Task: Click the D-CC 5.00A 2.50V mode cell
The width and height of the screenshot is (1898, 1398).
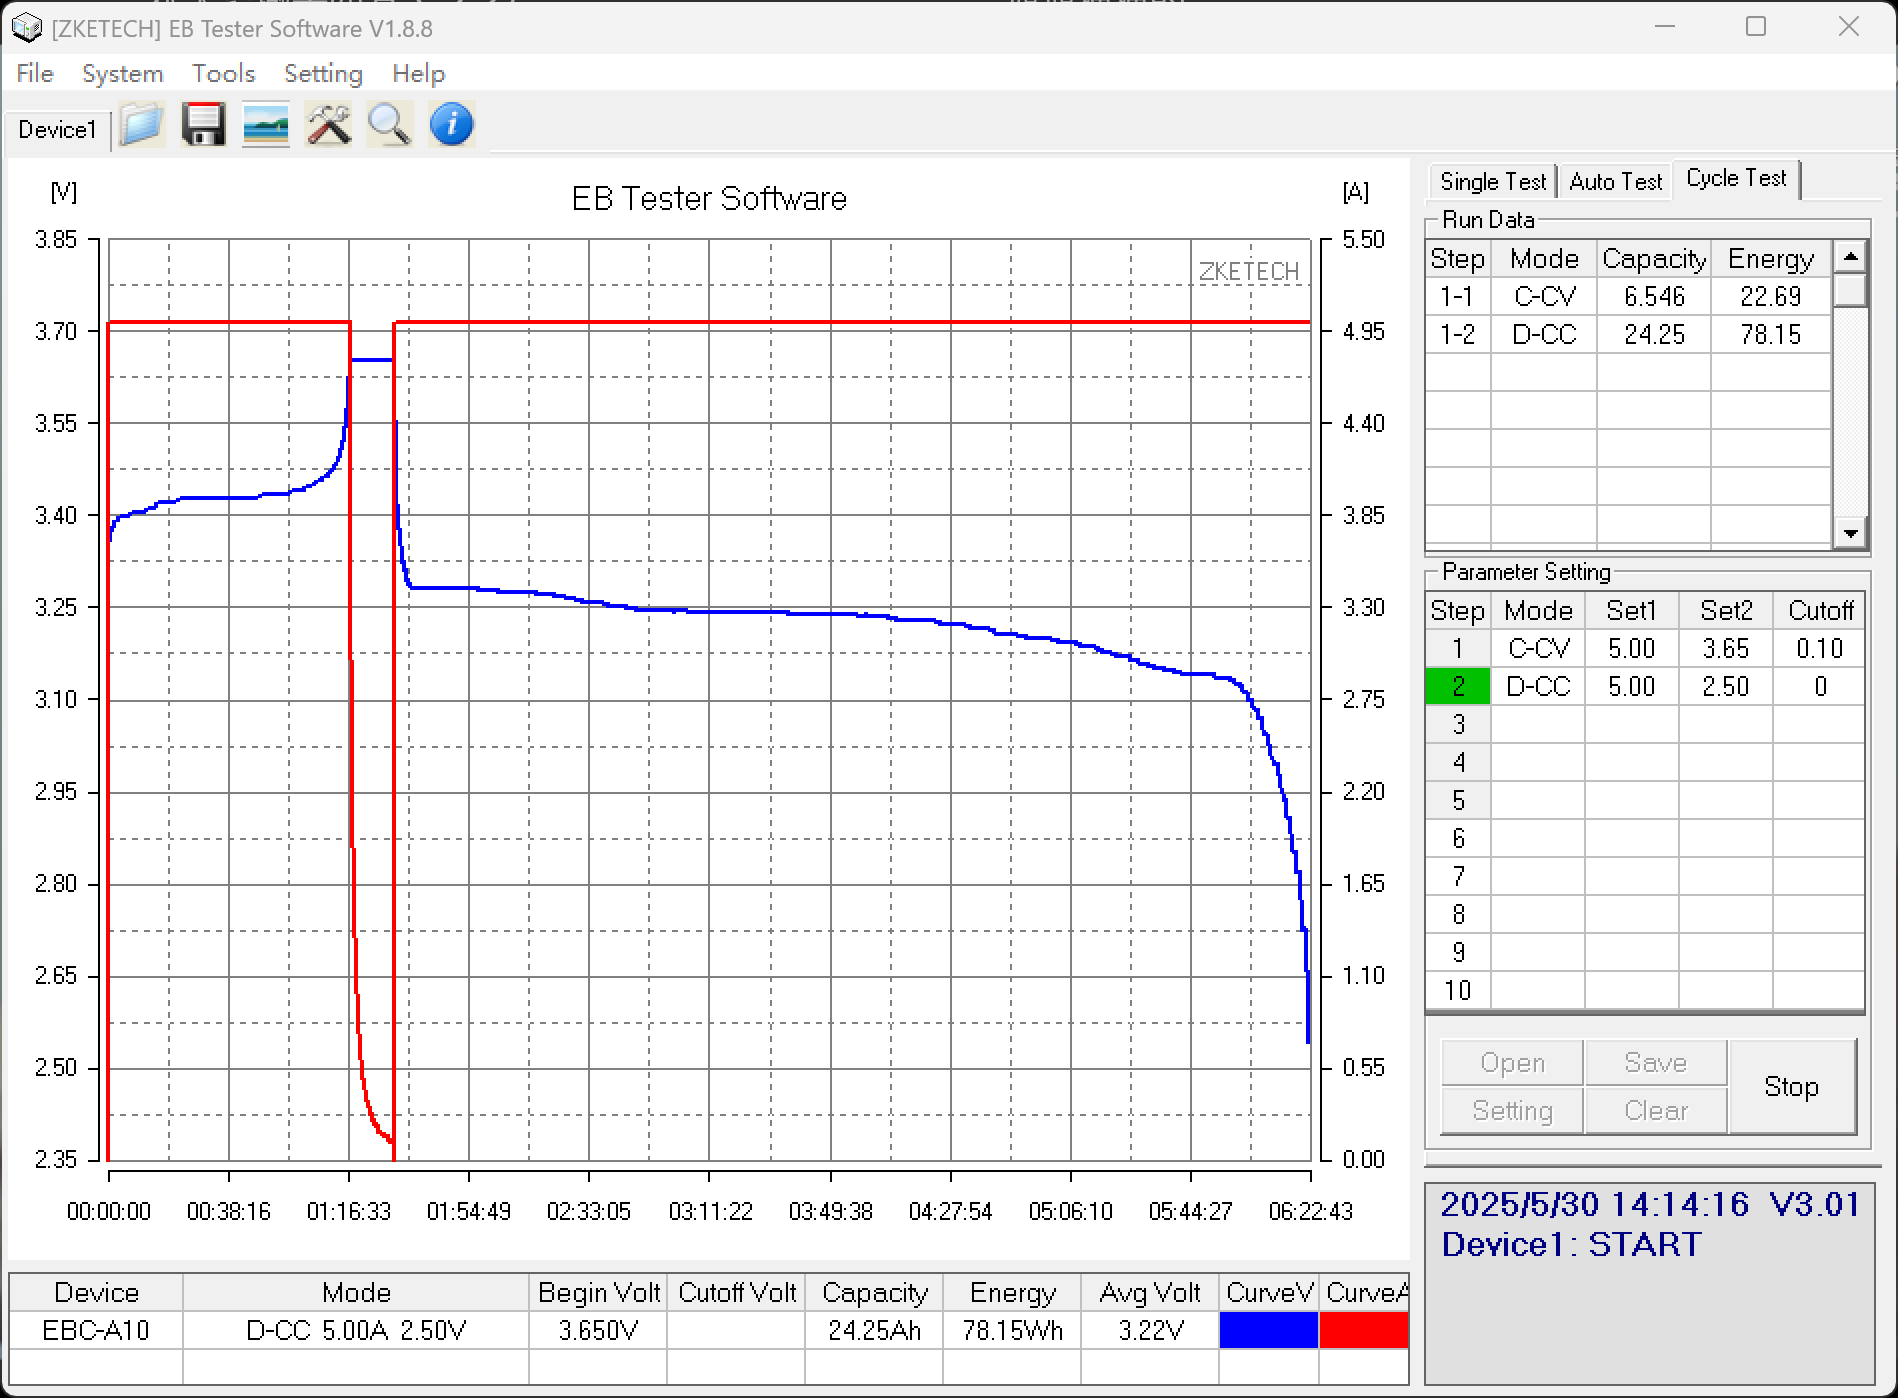Action: (356, 1331)
